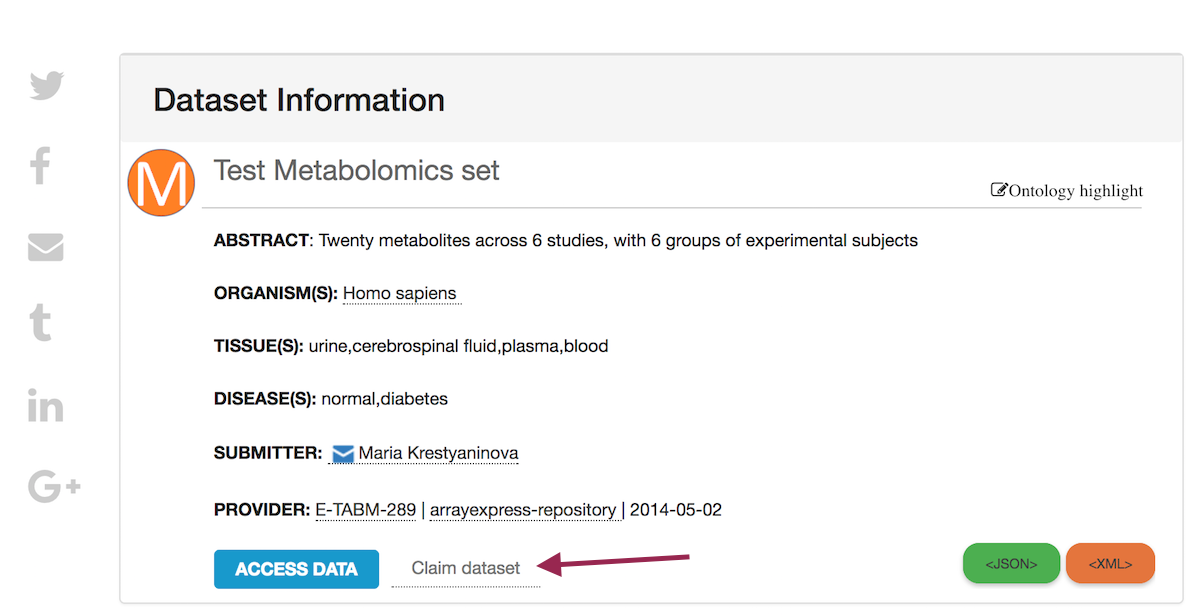Open the Homo sapiens organism link
Screen dimensions: 1200x616
tap(400, 294)
